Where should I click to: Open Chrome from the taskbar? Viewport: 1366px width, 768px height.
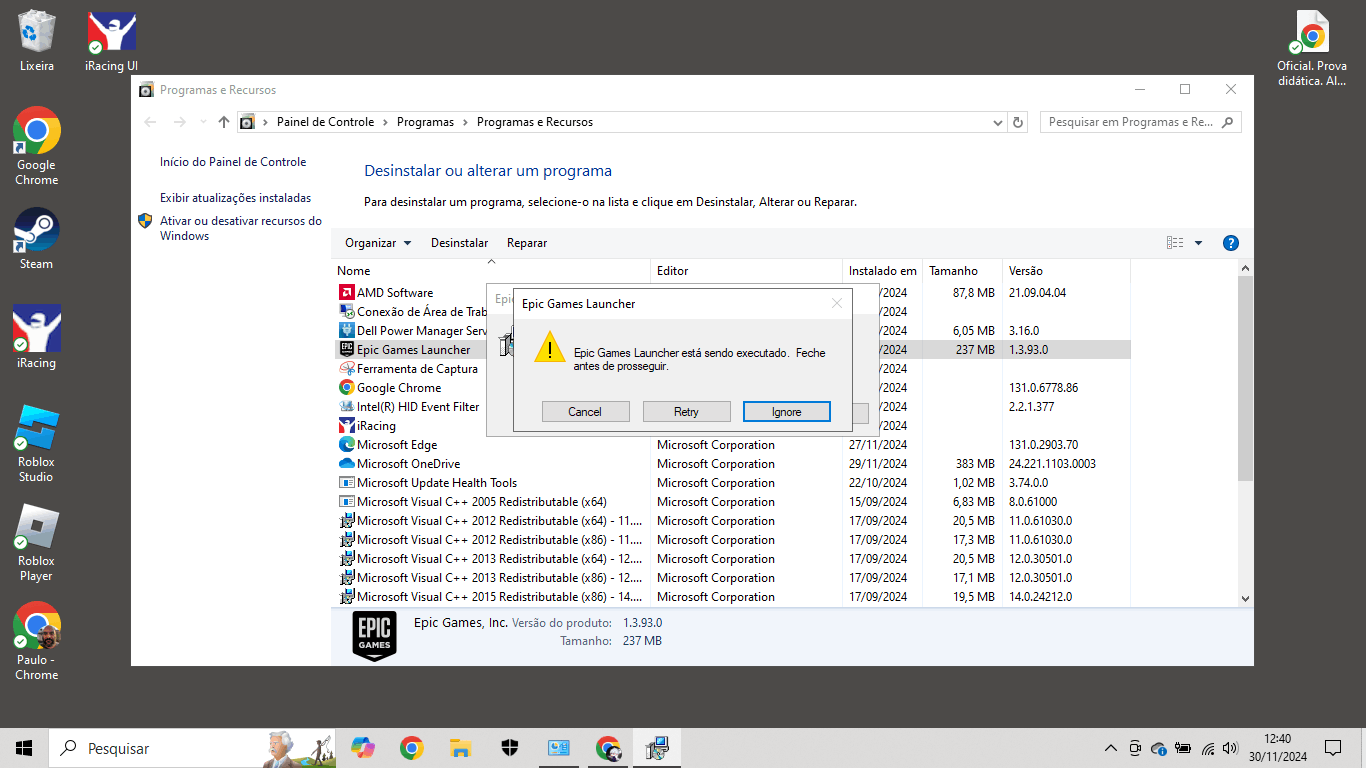click(x=411, y=748)
